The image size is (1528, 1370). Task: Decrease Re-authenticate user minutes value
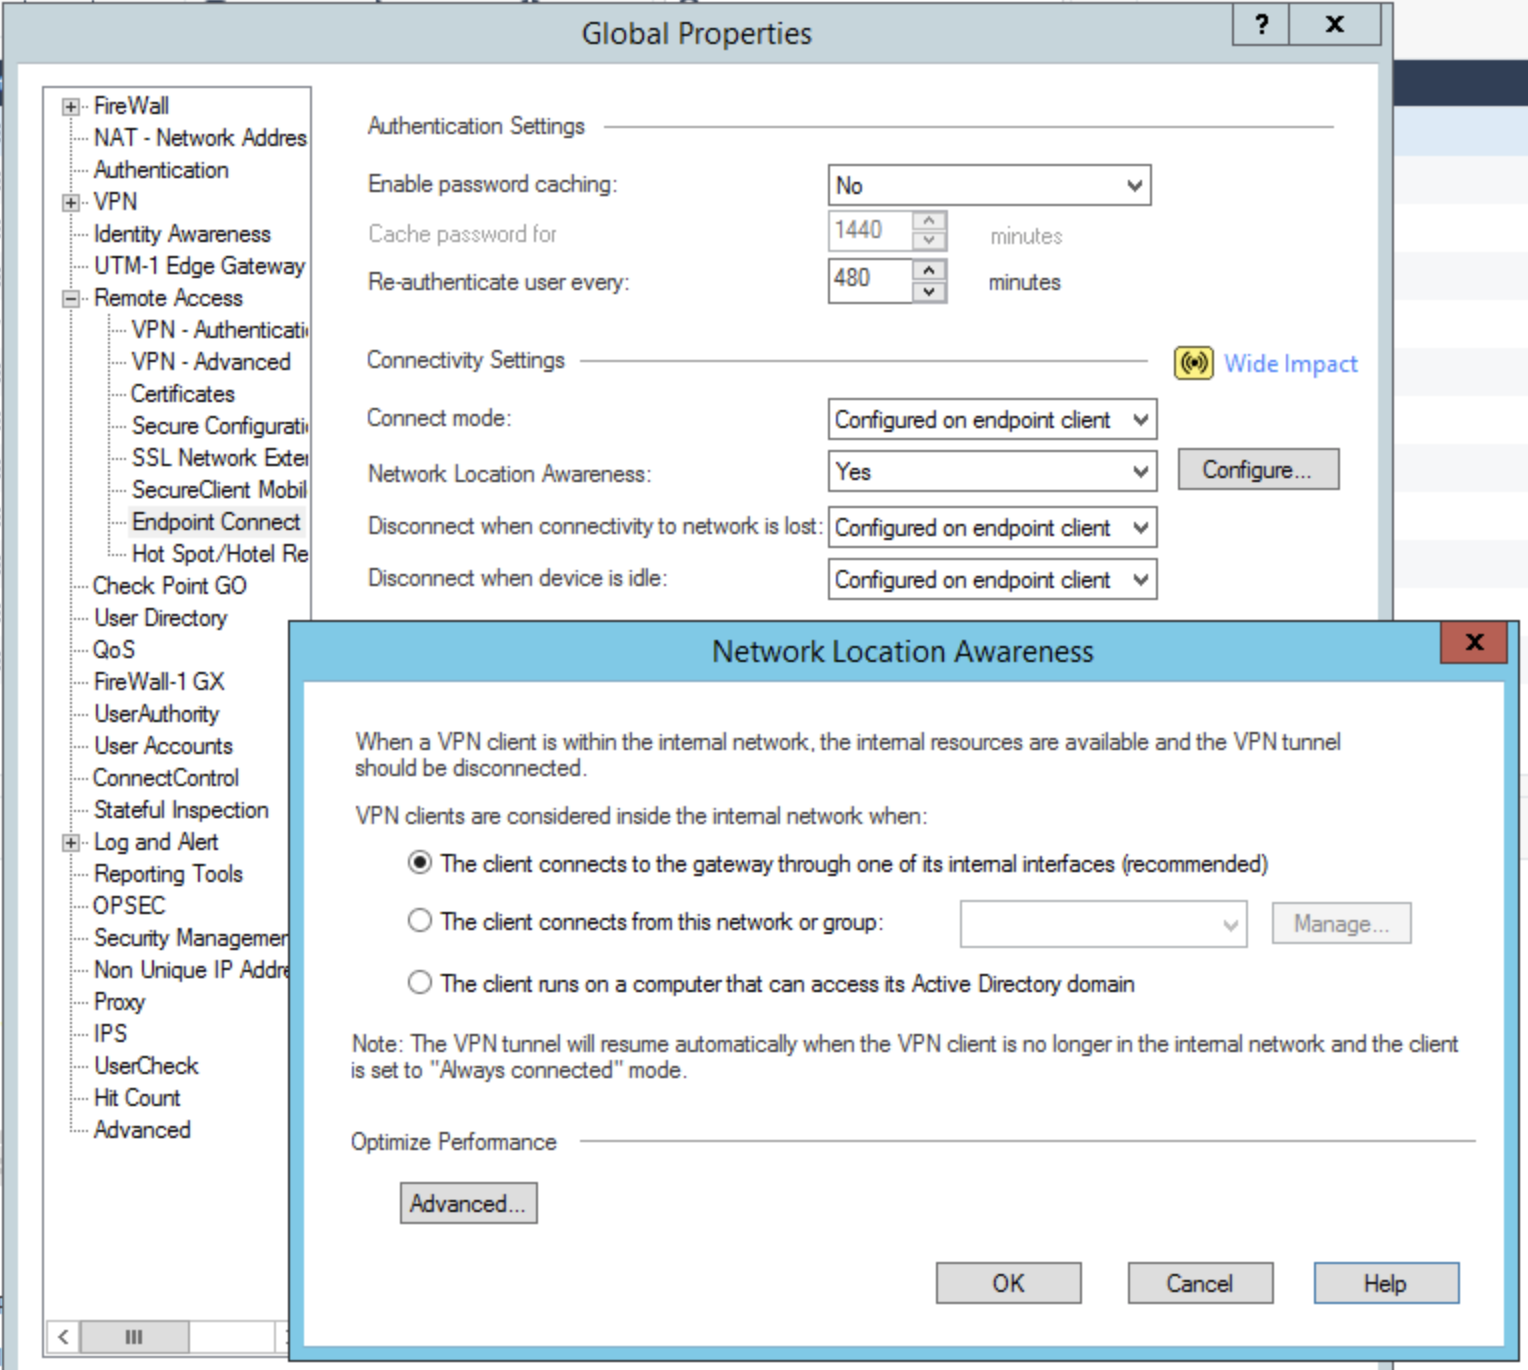click(x=929, y=291)
